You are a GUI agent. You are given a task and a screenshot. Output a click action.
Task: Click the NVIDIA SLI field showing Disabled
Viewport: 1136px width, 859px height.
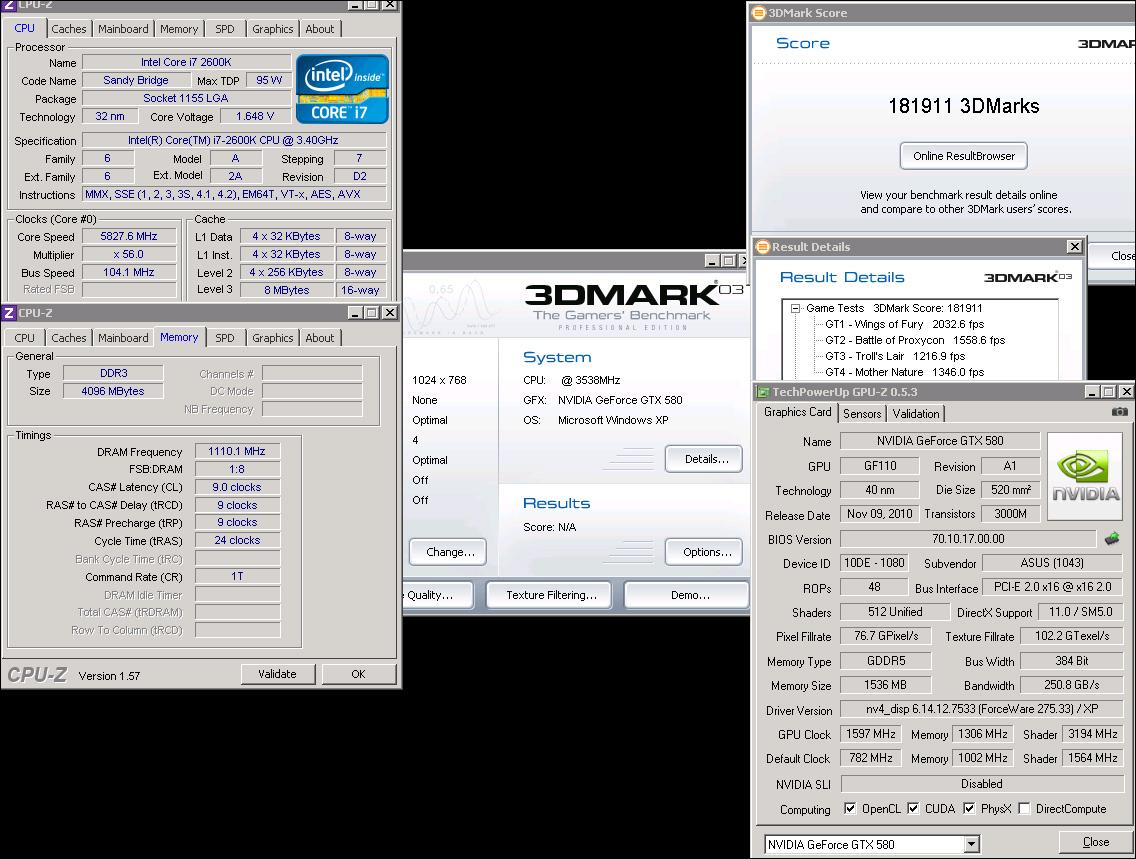pyautogui.click(x=982, y=784)
